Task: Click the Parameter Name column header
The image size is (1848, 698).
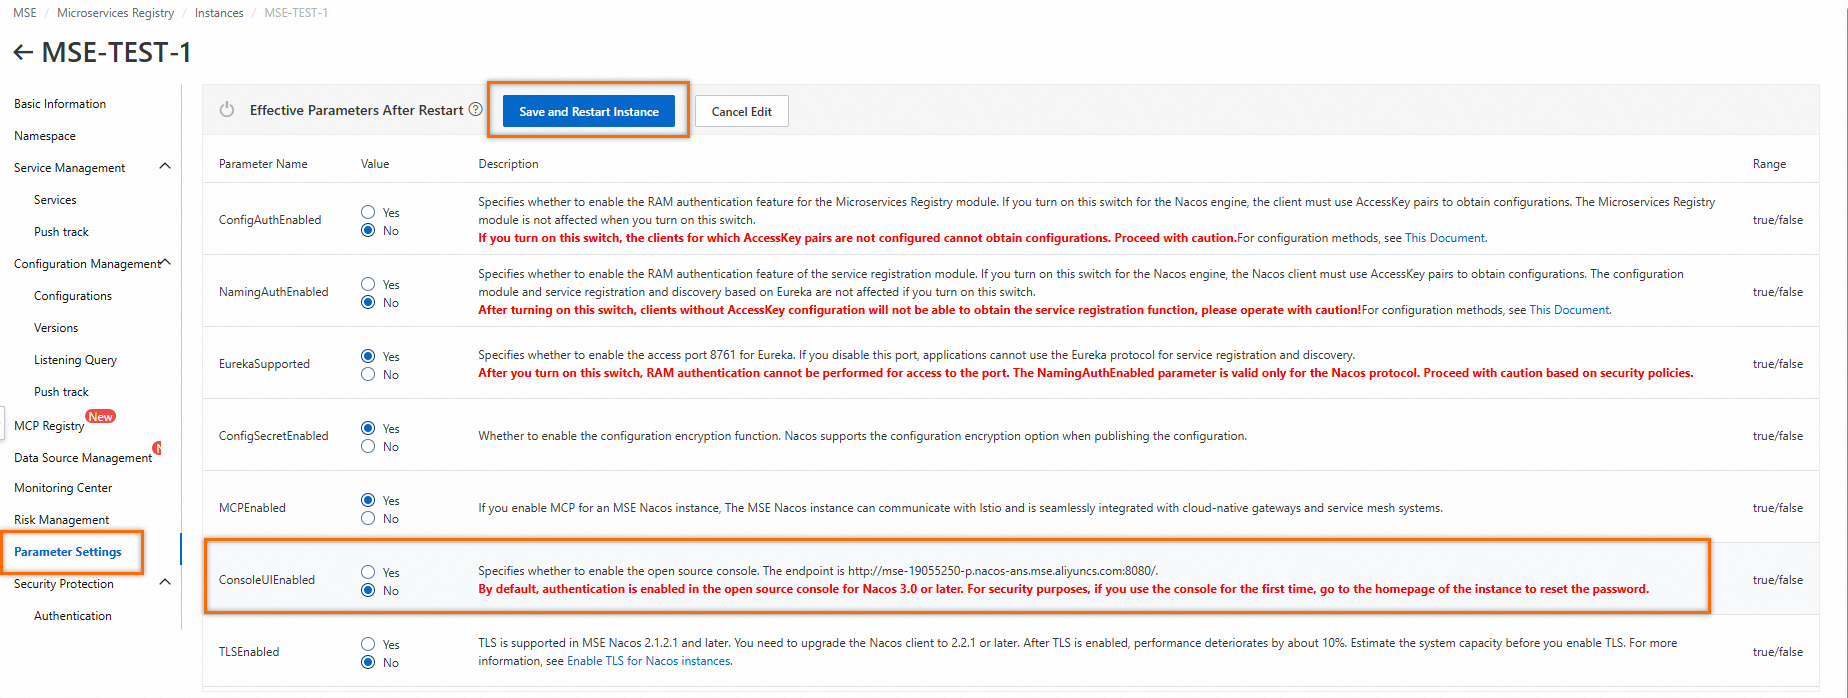Action: tap(263, 164)
